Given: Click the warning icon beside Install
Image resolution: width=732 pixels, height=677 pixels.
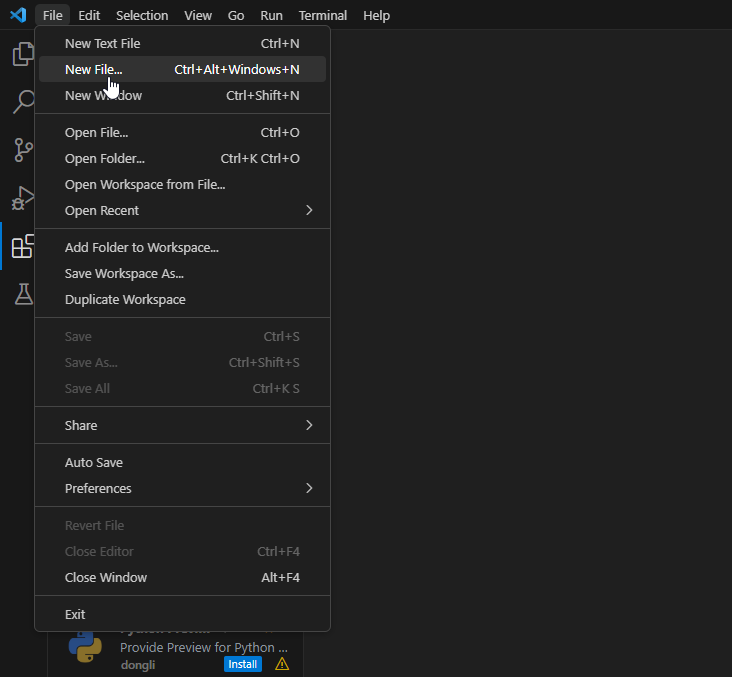Looking at the screenshot, I should tap(282, 664).
